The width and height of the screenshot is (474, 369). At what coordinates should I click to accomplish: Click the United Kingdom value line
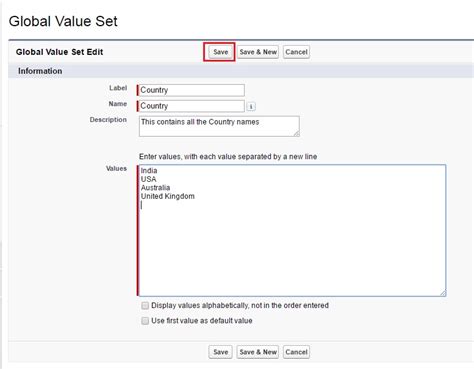(168, 196)
